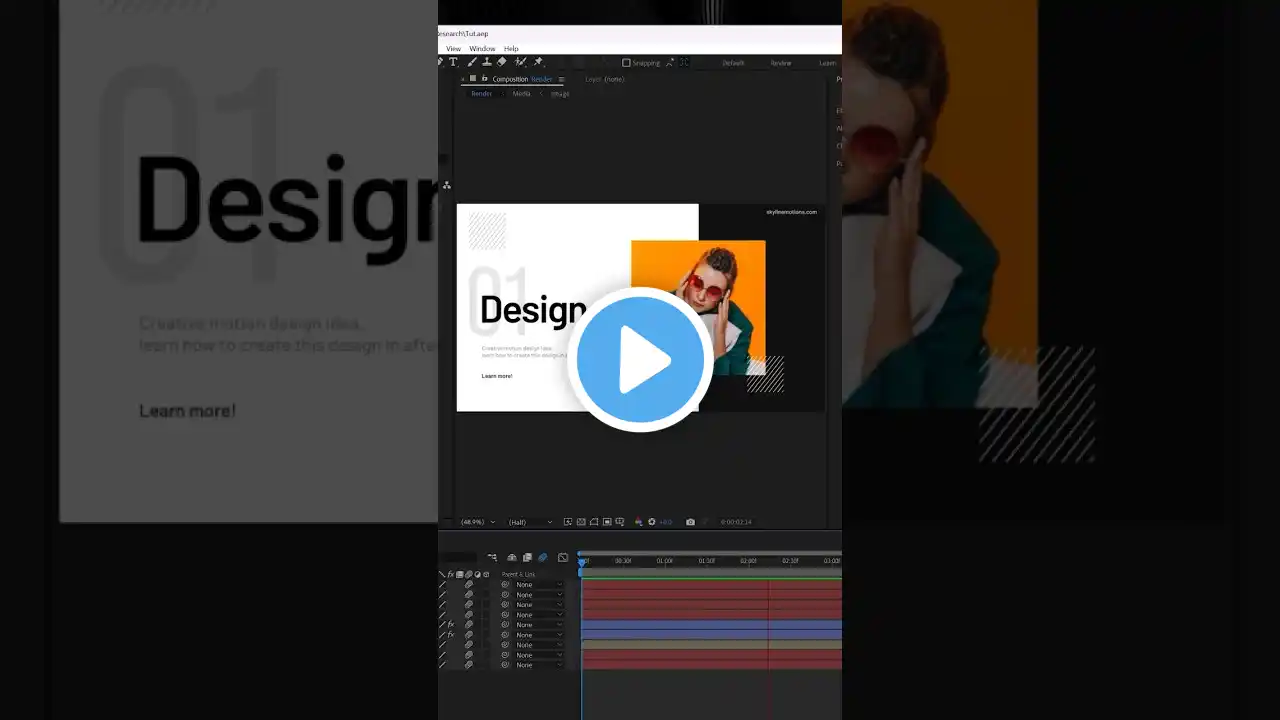Toggle the Fast Previews icon
The height and width of the screenshot is (720, 1280).
568,522
